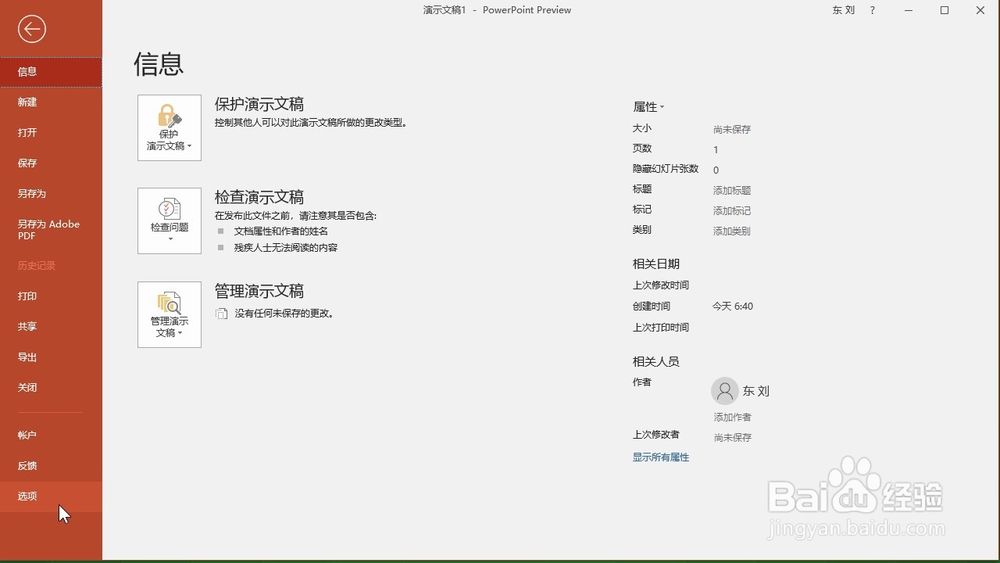The image size is (1000, 563).
Task: Click the help question mark icon
Action: point(872,10)
